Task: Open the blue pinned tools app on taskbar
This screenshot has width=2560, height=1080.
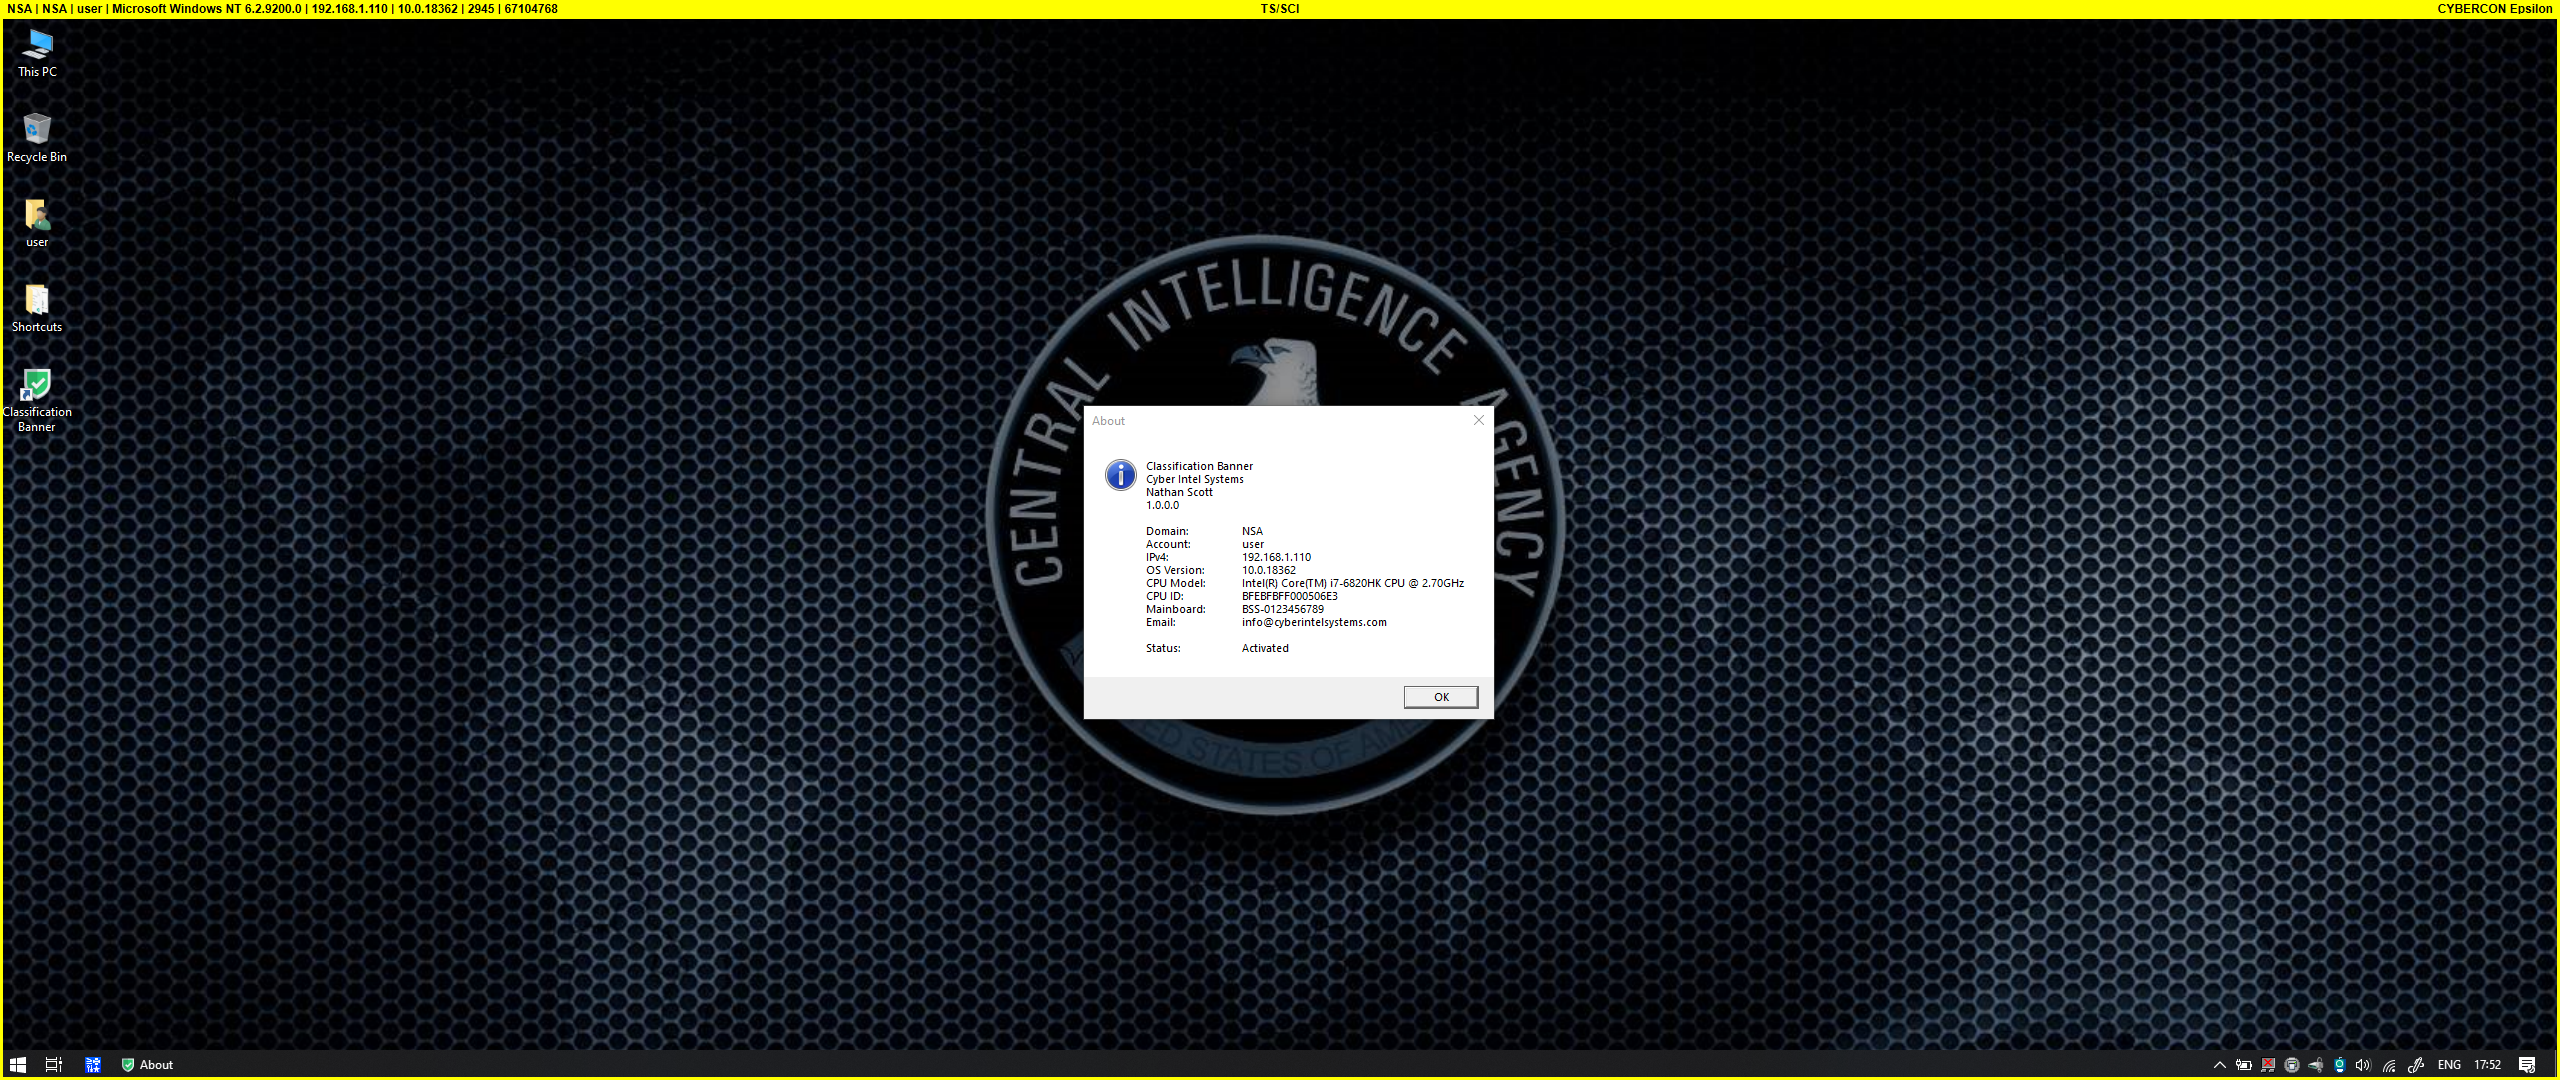Action: pos(93,1065)
